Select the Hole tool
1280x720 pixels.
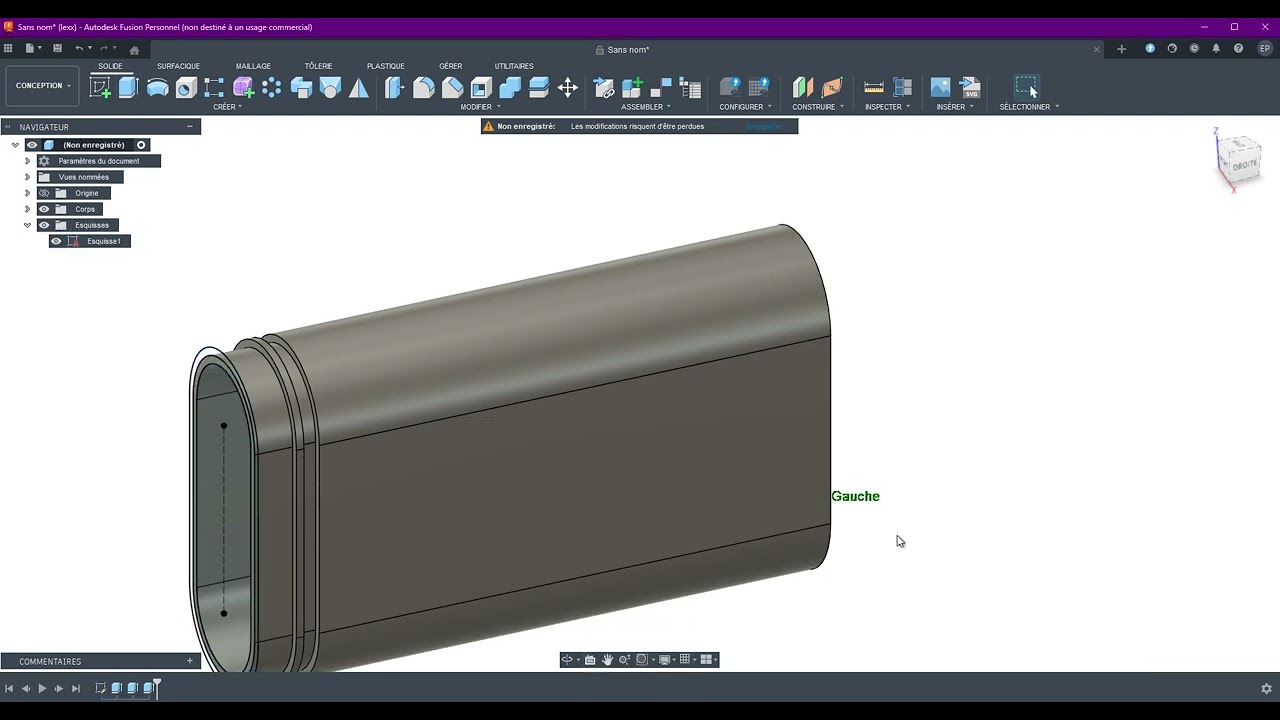coord(186,88)
